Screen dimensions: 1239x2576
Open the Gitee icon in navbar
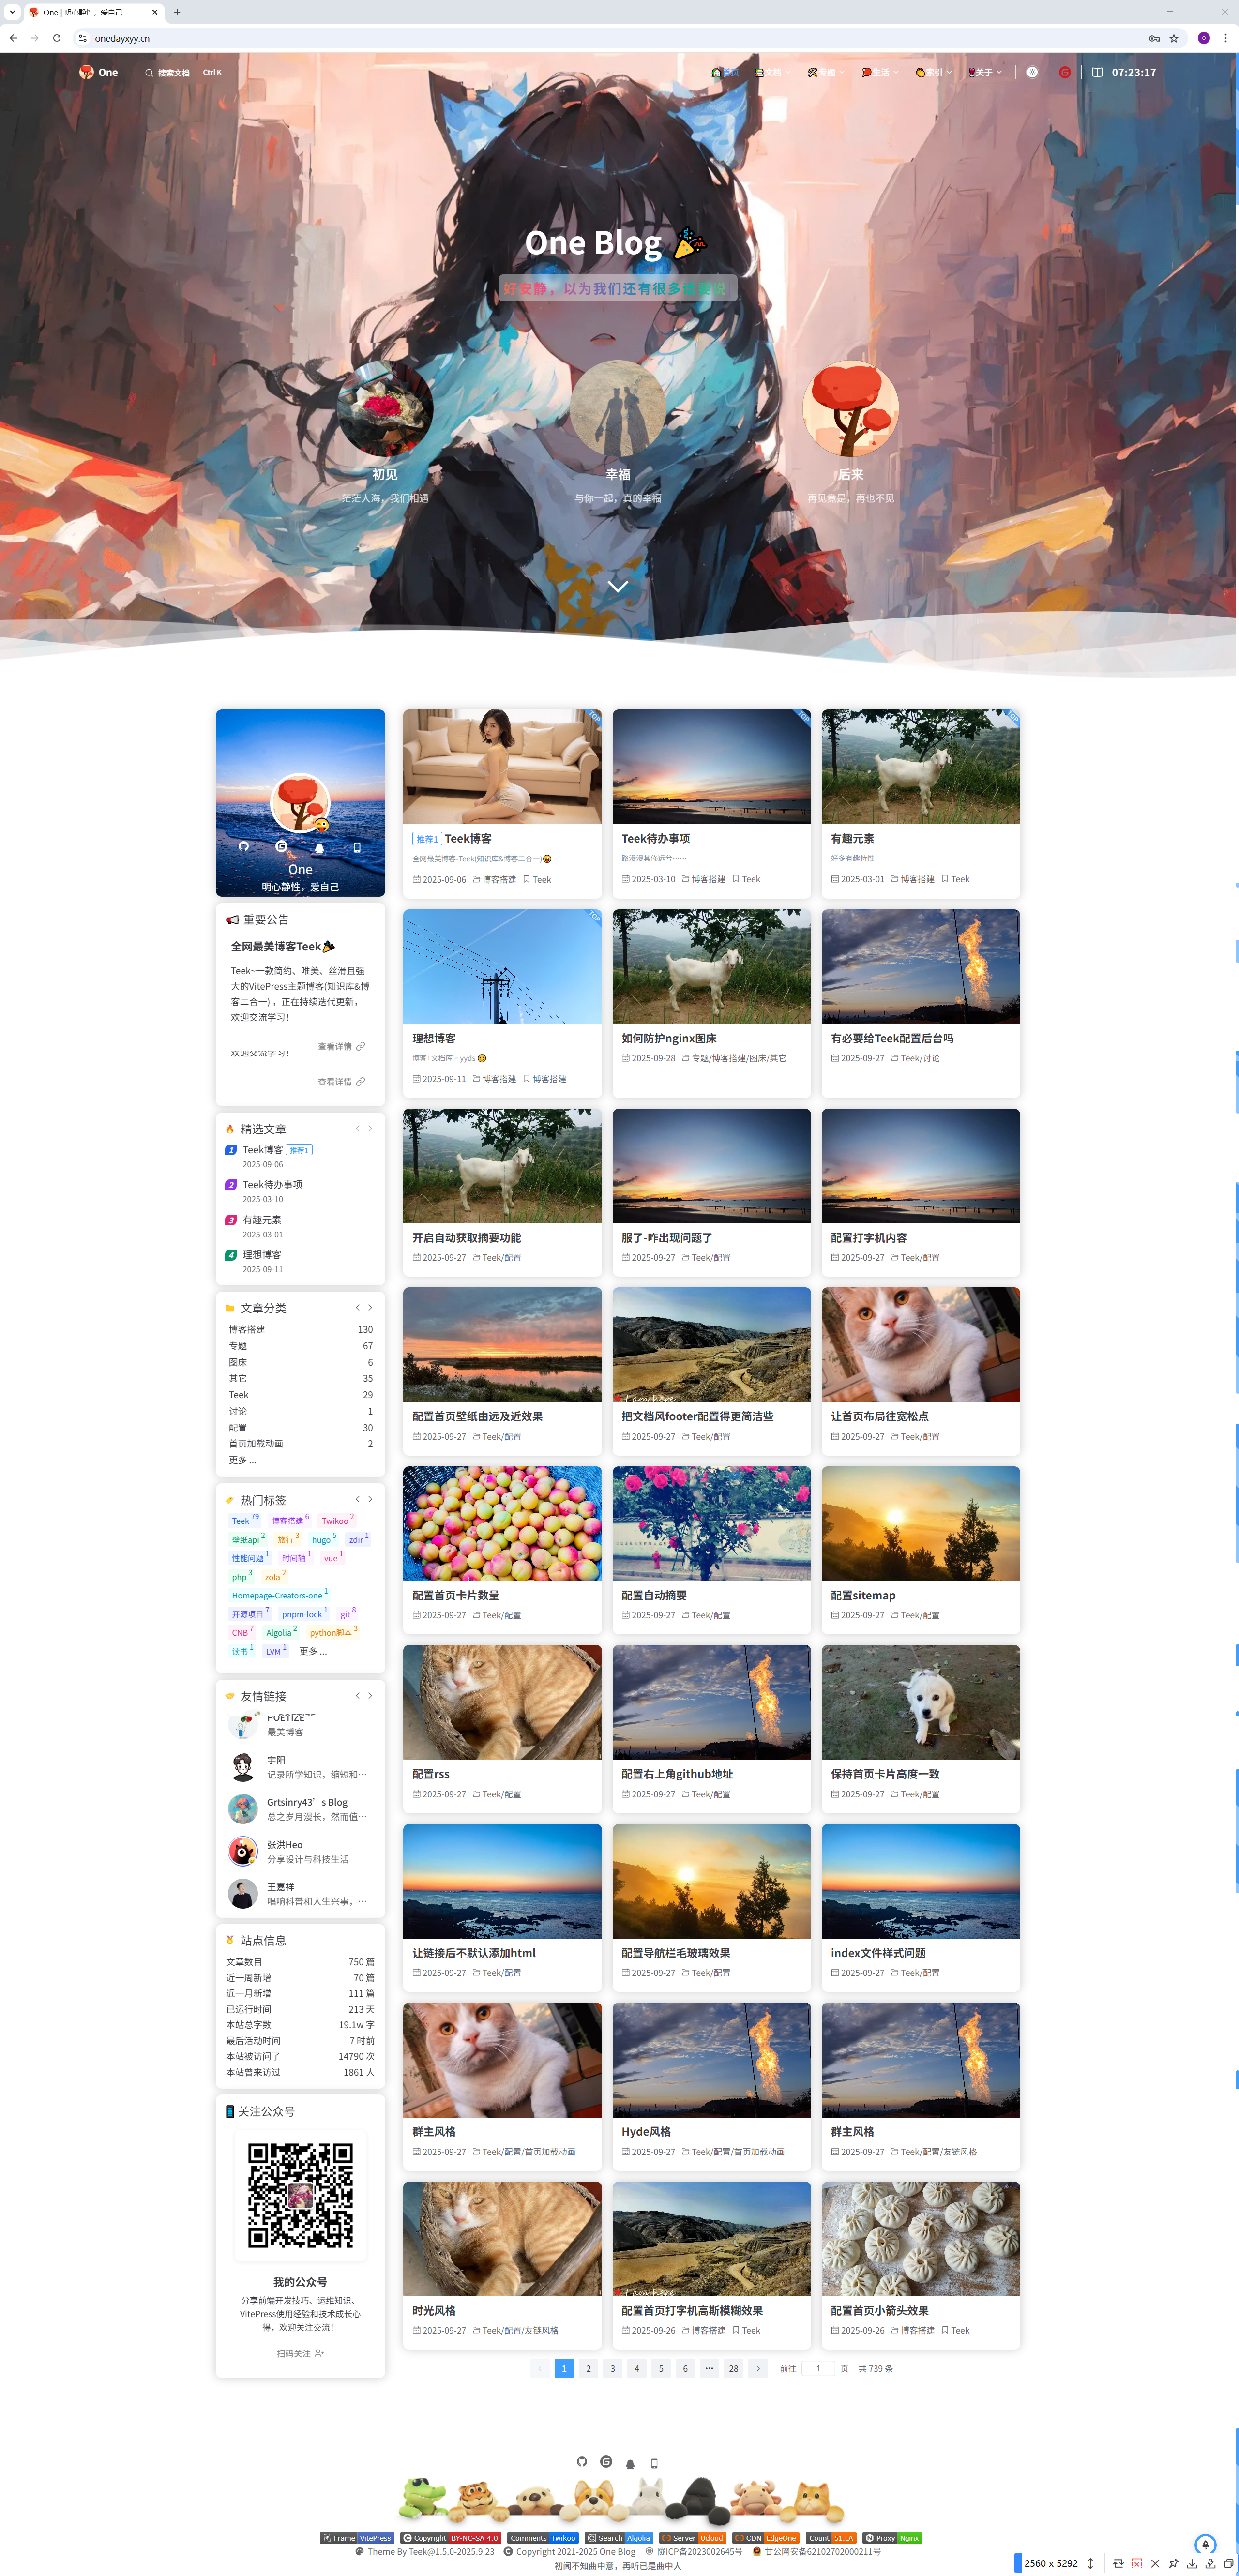(1065, 72)
